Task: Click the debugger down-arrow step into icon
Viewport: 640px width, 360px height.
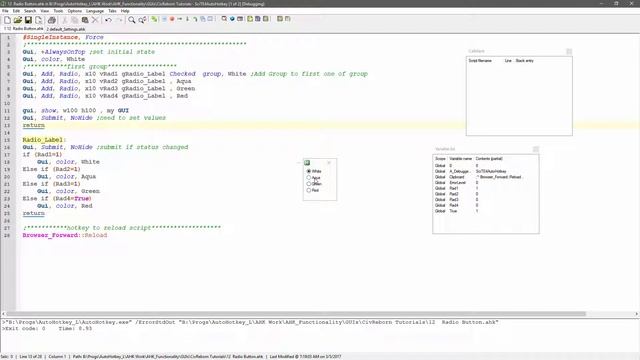Action: click(187, 19)
